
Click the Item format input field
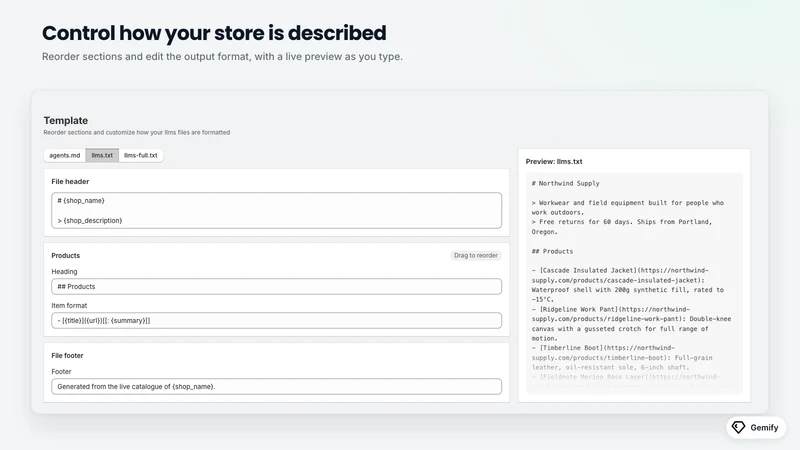point(277,320)
